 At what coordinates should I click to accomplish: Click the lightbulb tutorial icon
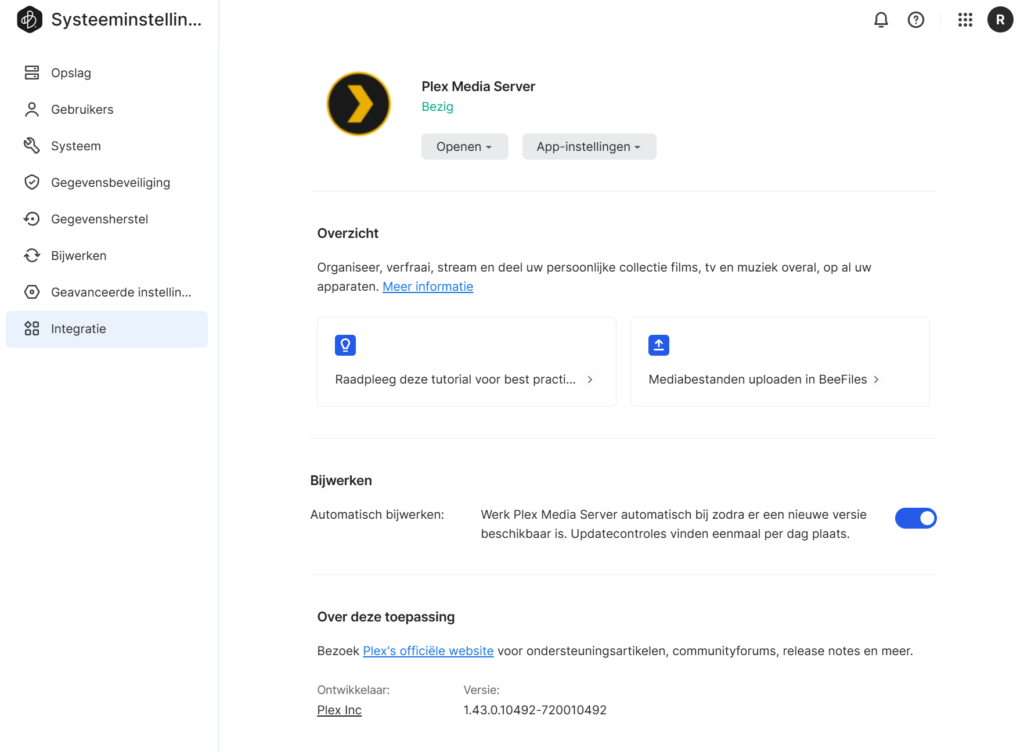click(345, 345)
